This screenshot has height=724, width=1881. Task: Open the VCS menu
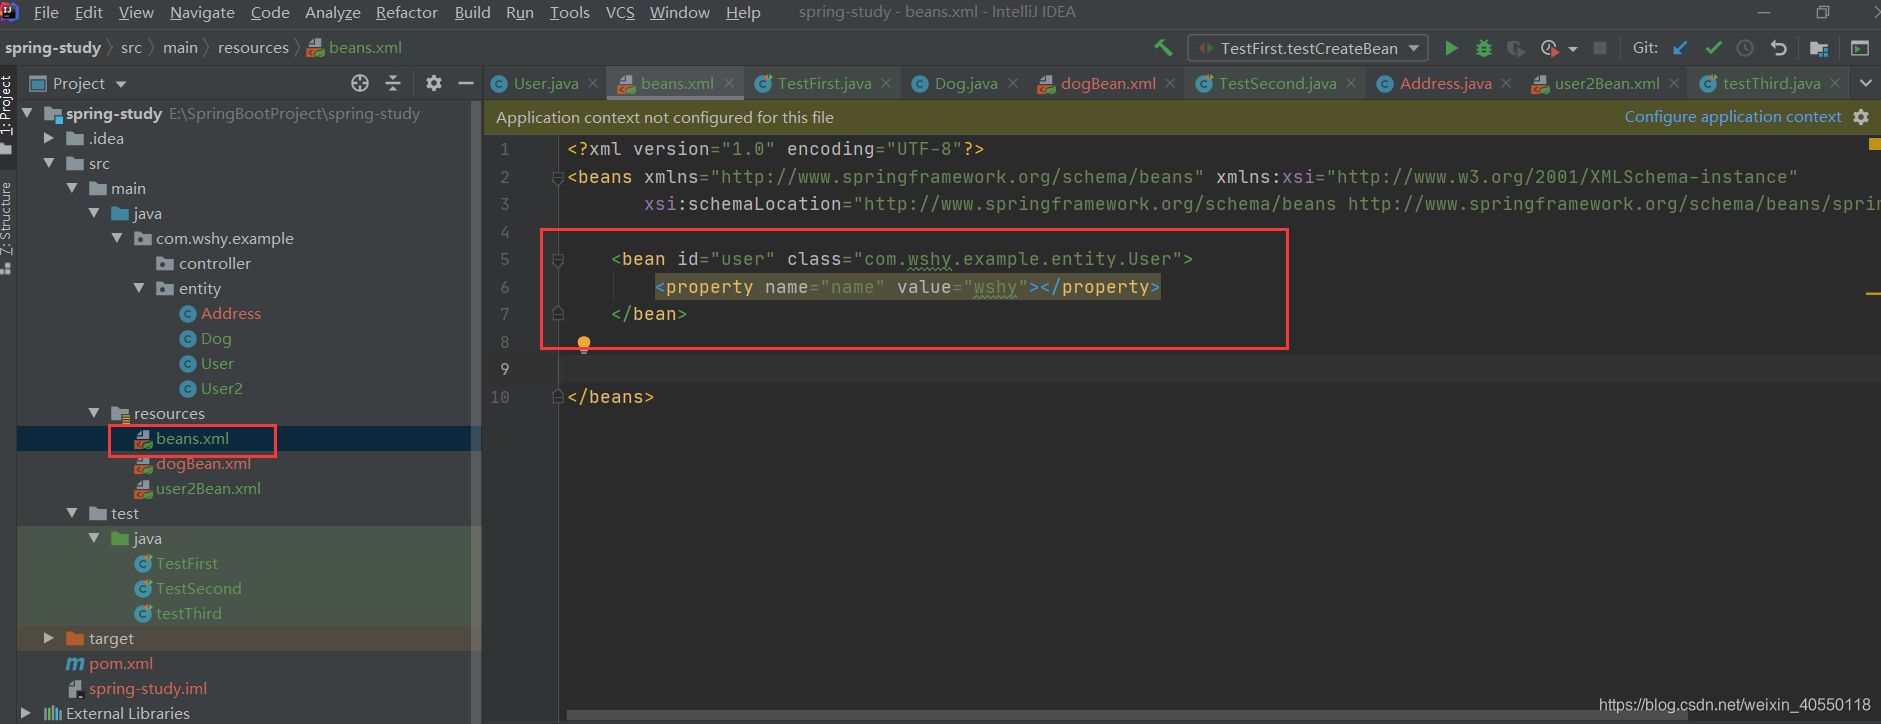click(620, 12)
